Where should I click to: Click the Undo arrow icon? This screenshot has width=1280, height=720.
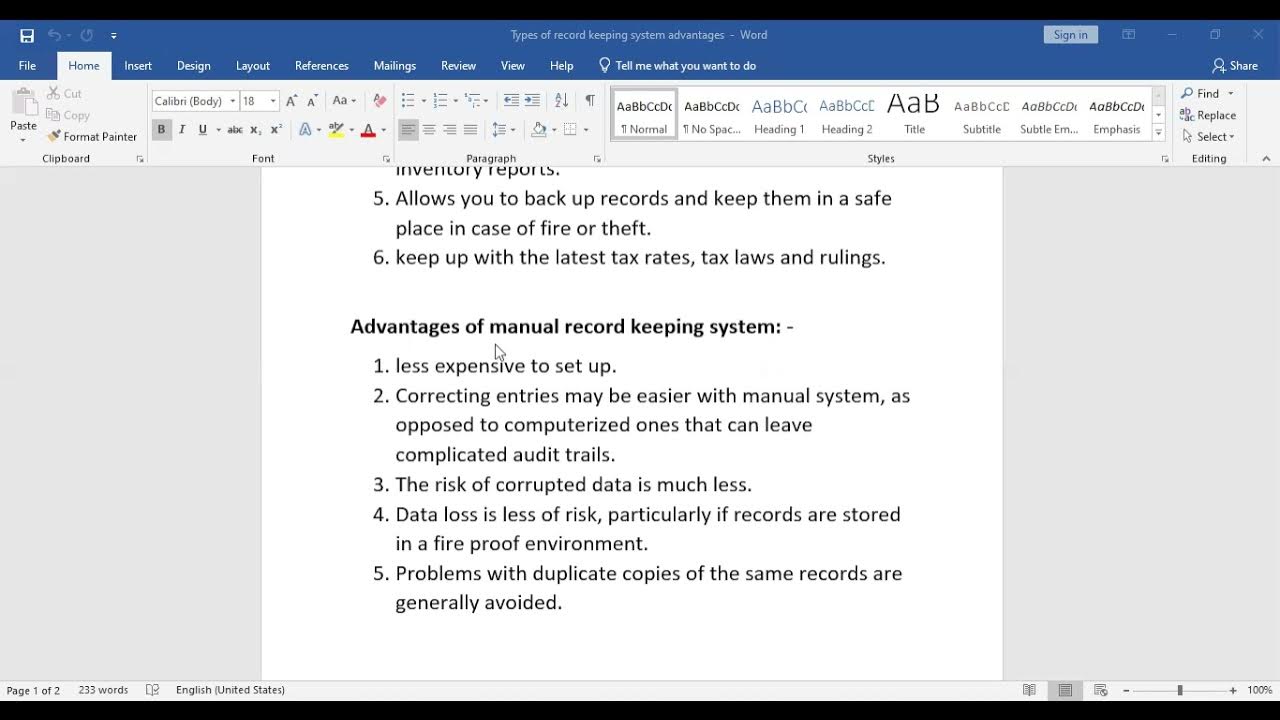click(55, 35)
